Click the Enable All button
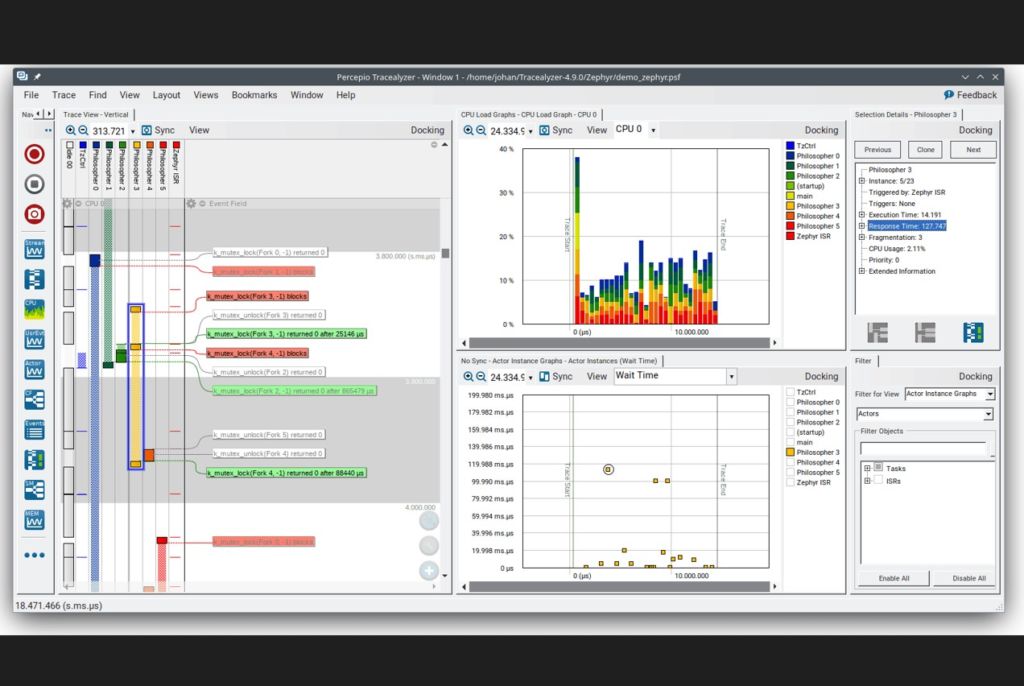 [893, 577]
